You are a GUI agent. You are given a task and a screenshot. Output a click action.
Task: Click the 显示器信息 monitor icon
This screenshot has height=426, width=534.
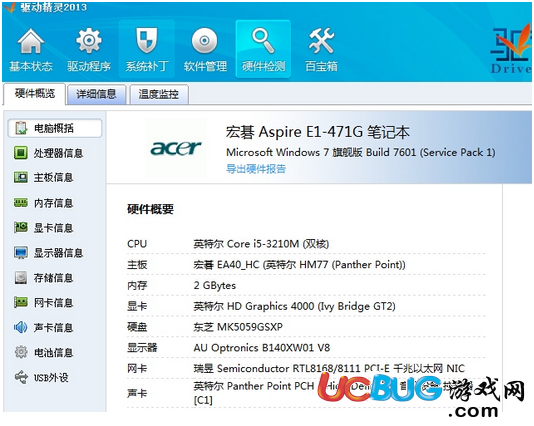coord(21,253)
